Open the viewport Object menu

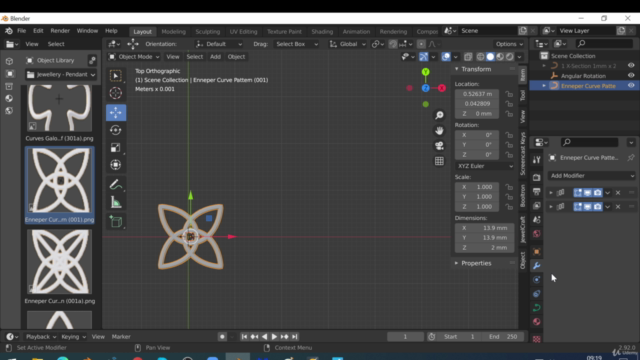(x=236, y=57)
